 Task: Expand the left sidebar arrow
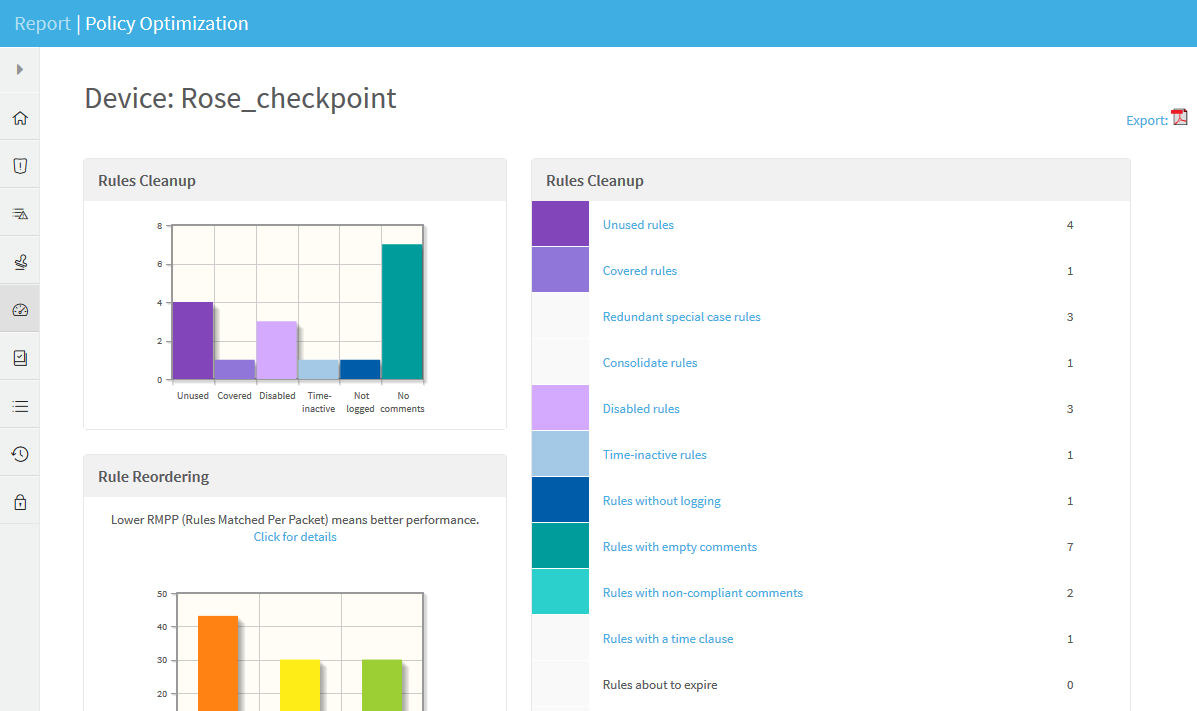point(20,70)
